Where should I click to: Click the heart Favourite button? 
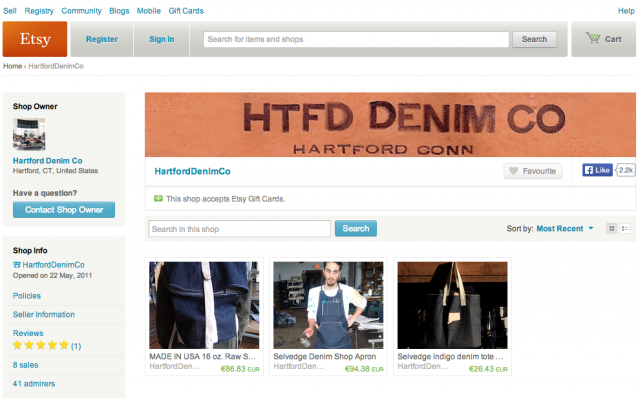coord(533,171)
